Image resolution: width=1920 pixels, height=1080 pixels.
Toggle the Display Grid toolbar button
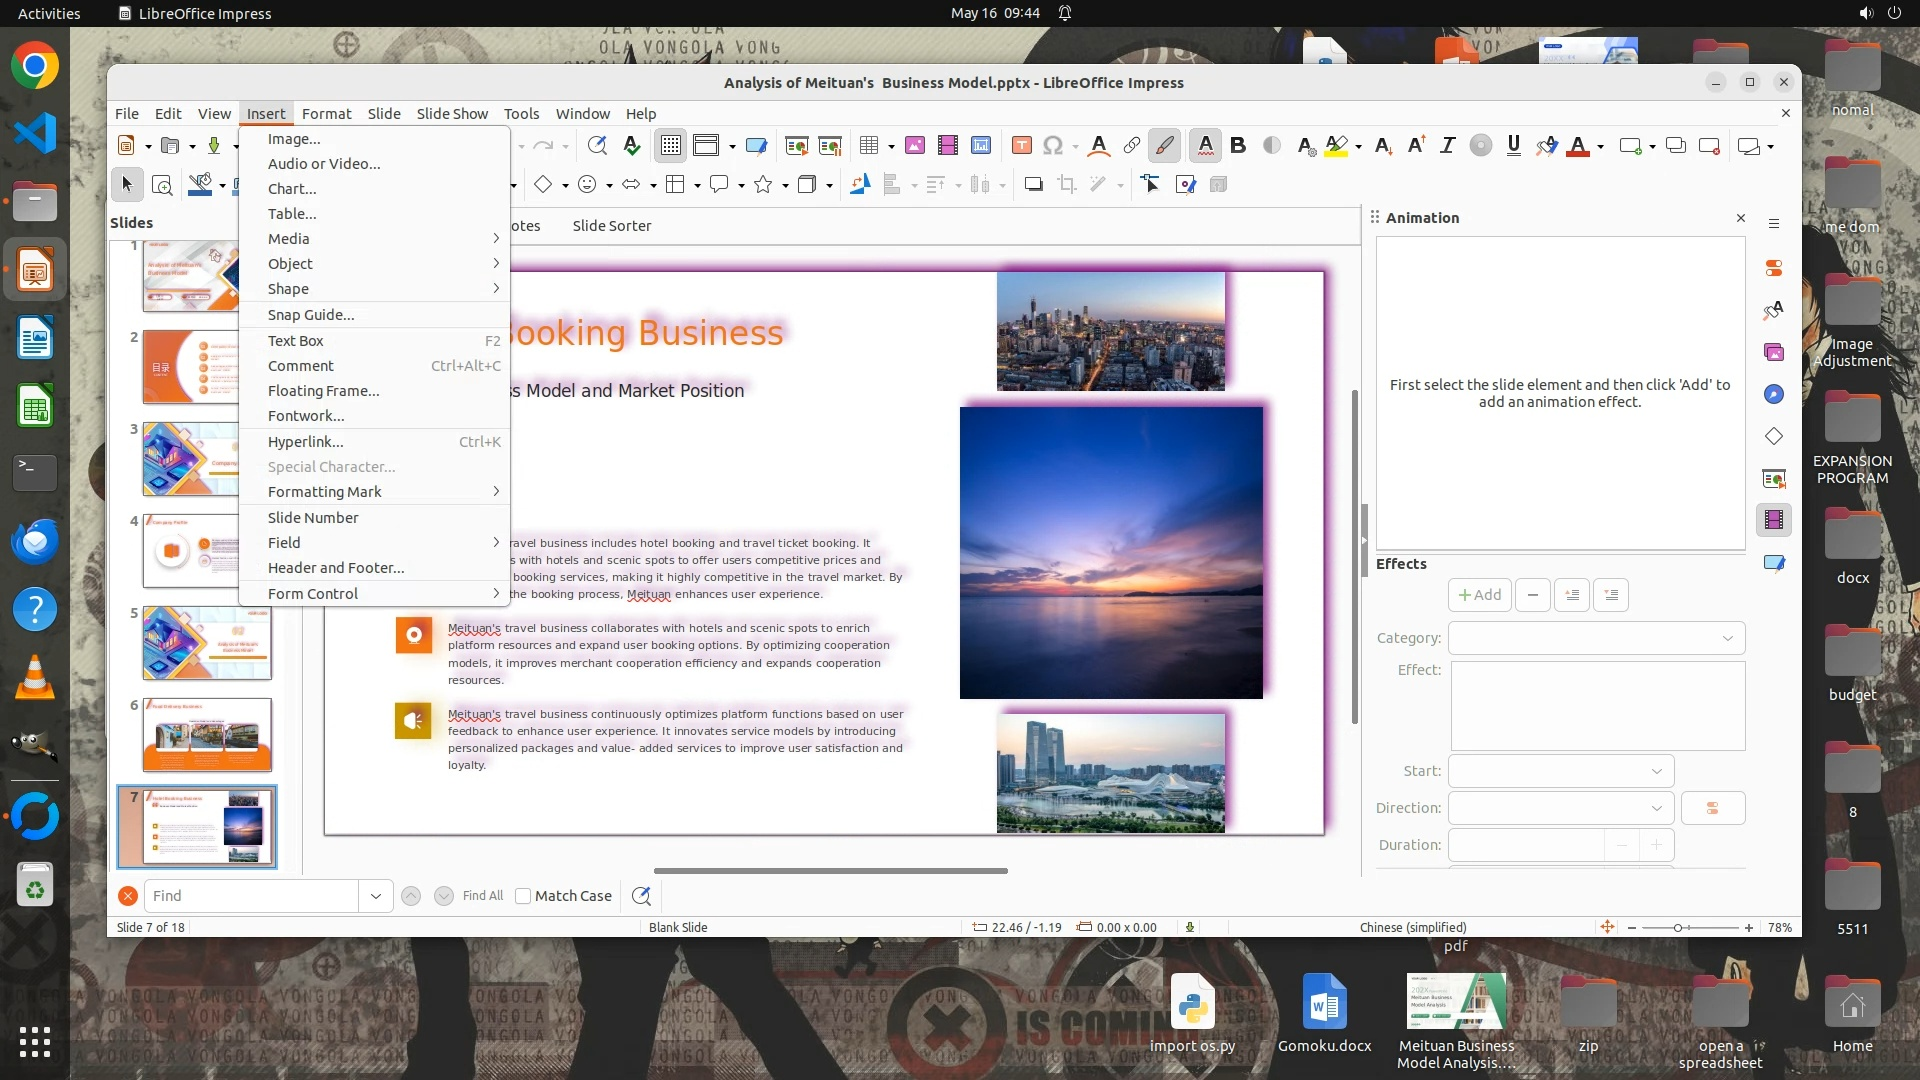tap(670, 146)
